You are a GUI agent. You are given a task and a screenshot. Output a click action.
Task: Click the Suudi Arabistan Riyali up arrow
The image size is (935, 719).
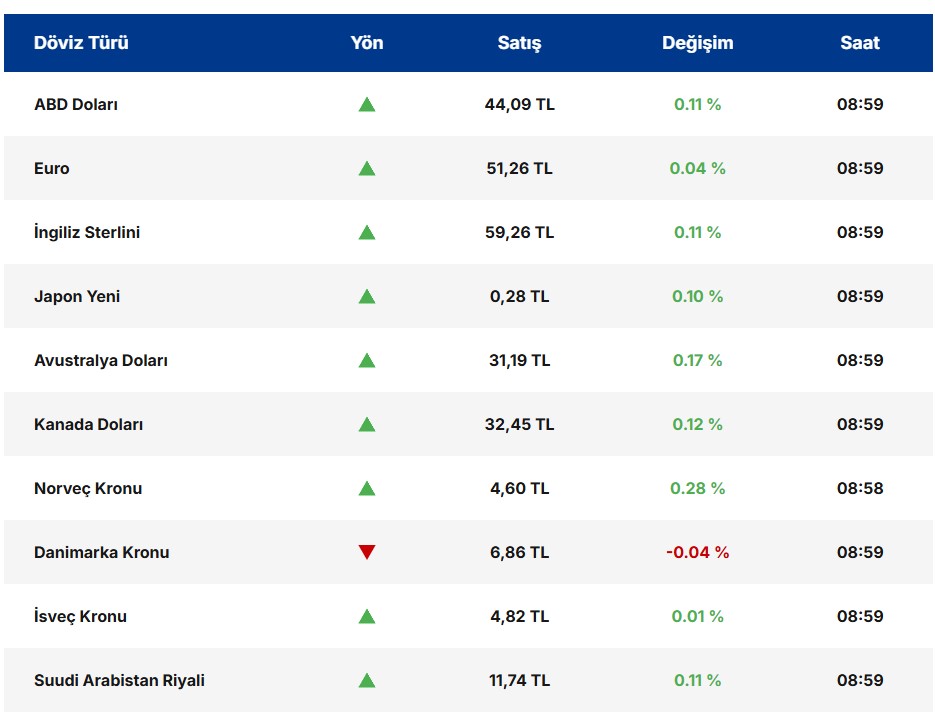pos(367,680)
